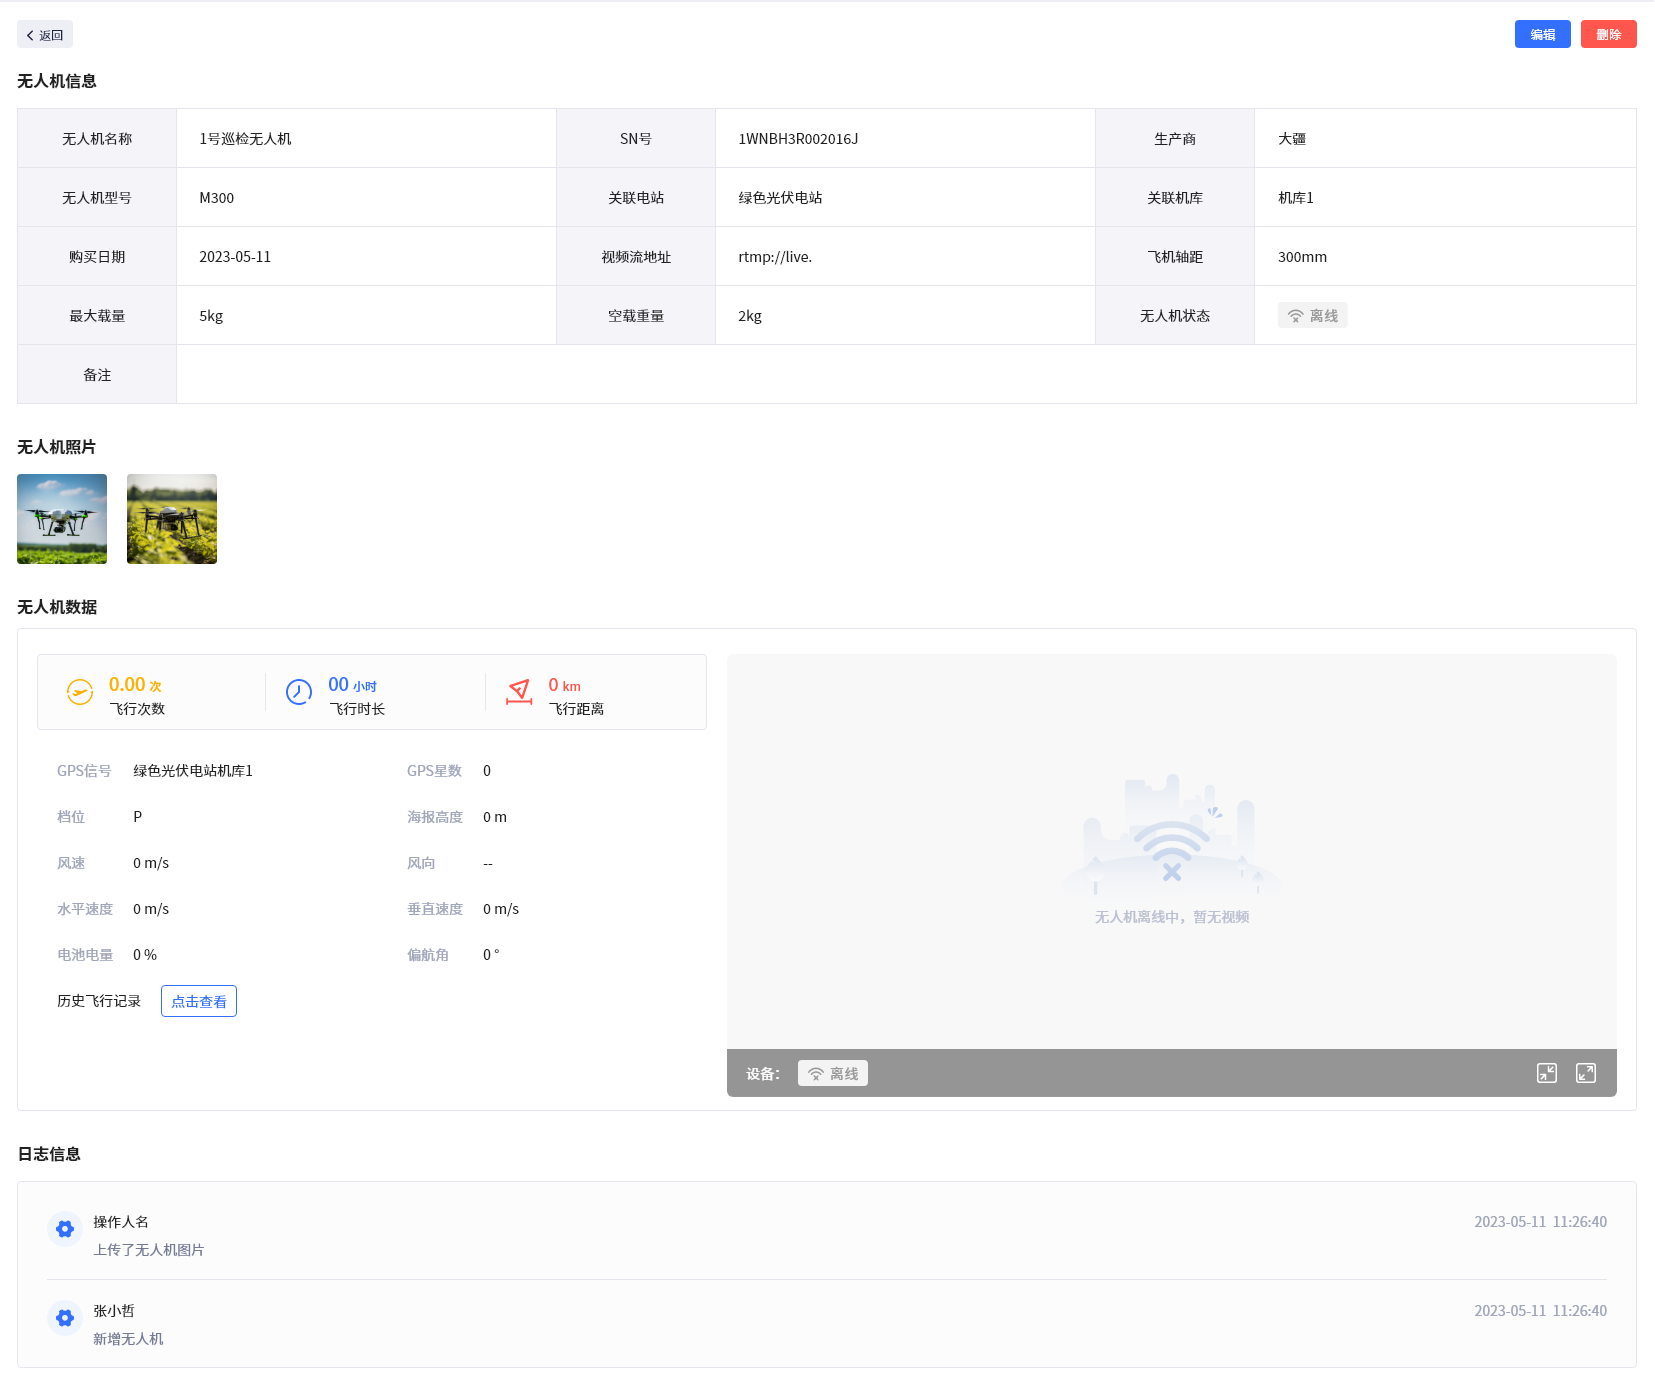Viewport: 1655px width, 1386px height.
Task: Click the wheelbase value 300mm
Action: tap(1302, 257)
